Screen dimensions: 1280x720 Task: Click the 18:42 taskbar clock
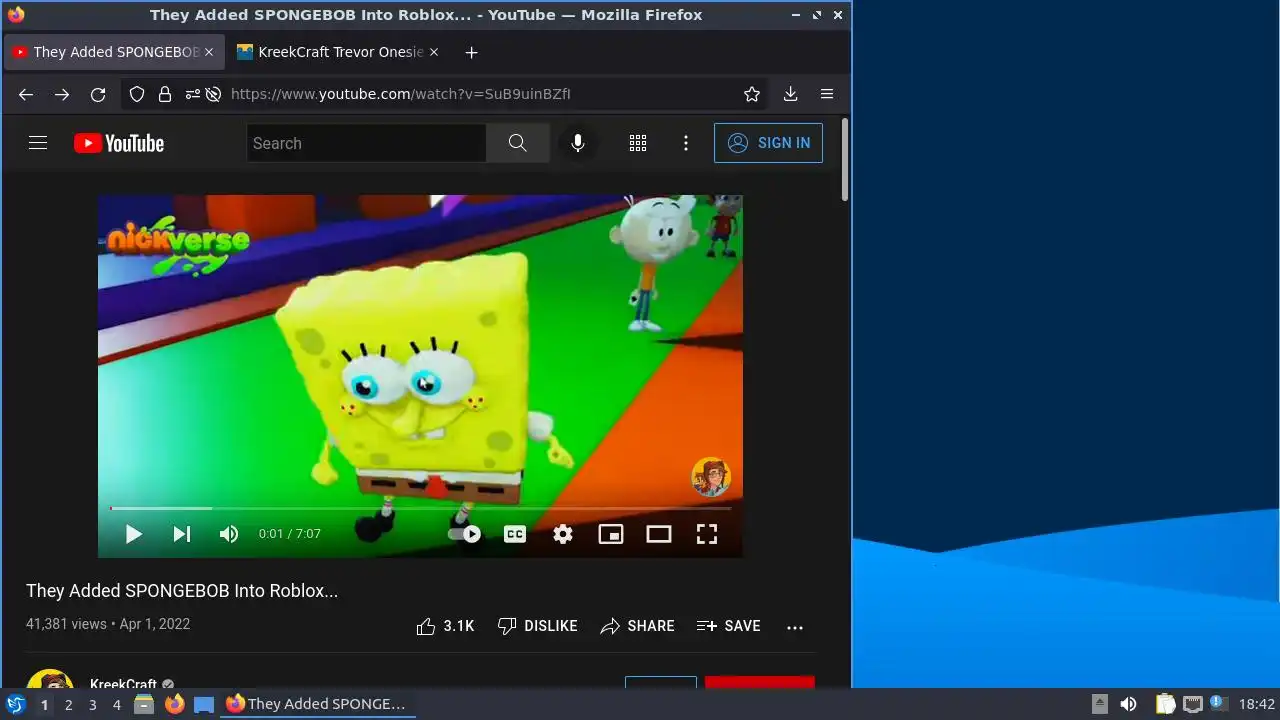click(x=1257, y=704)
